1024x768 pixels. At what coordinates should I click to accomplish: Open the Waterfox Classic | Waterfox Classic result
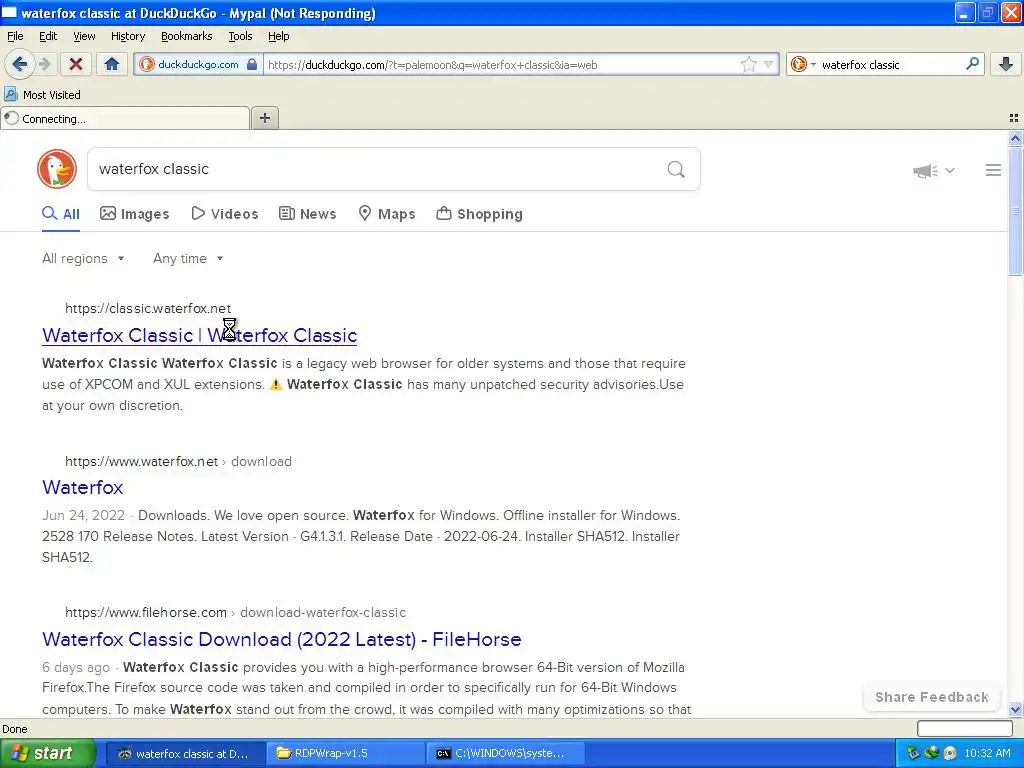click(199, 335)
